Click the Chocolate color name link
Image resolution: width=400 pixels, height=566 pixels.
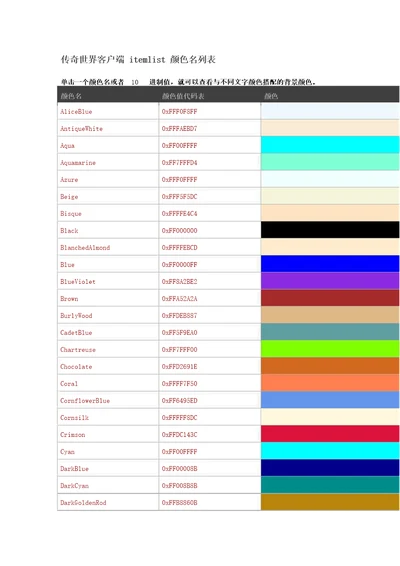tap(76, 366)
